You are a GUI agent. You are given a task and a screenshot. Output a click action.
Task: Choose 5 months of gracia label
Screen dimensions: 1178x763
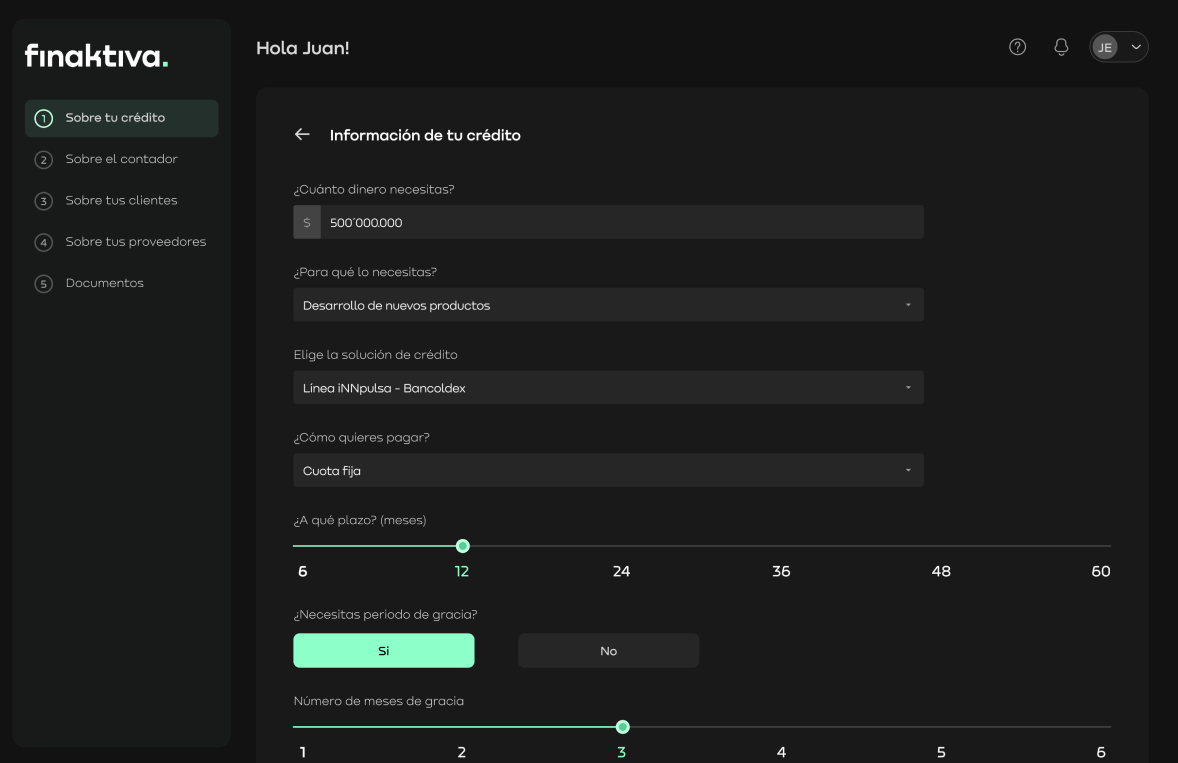pyautogui.click(x=941, y=752)
